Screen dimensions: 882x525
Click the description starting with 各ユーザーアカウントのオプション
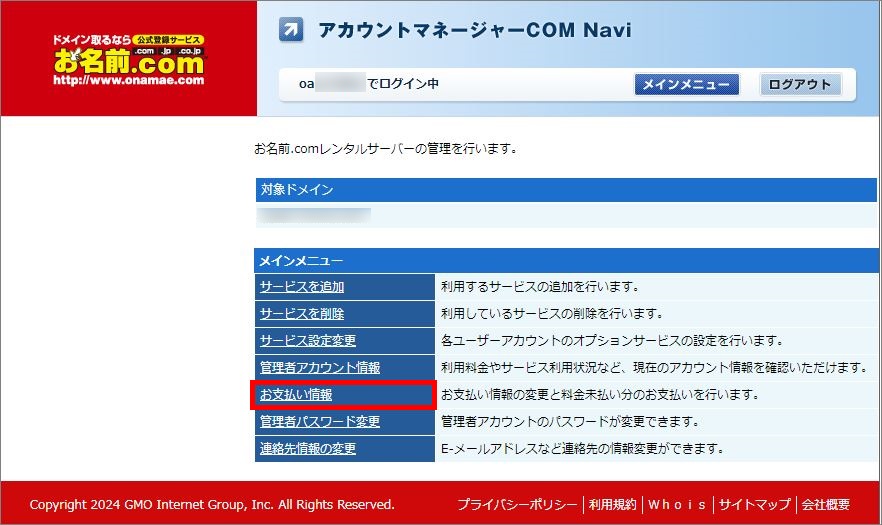click(x=613, y=341)
